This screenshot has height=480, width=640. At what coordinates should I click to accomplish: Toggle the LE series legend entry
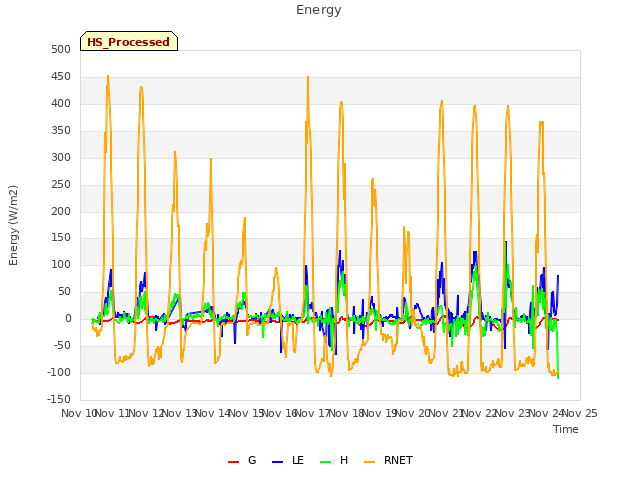(288, 460)
